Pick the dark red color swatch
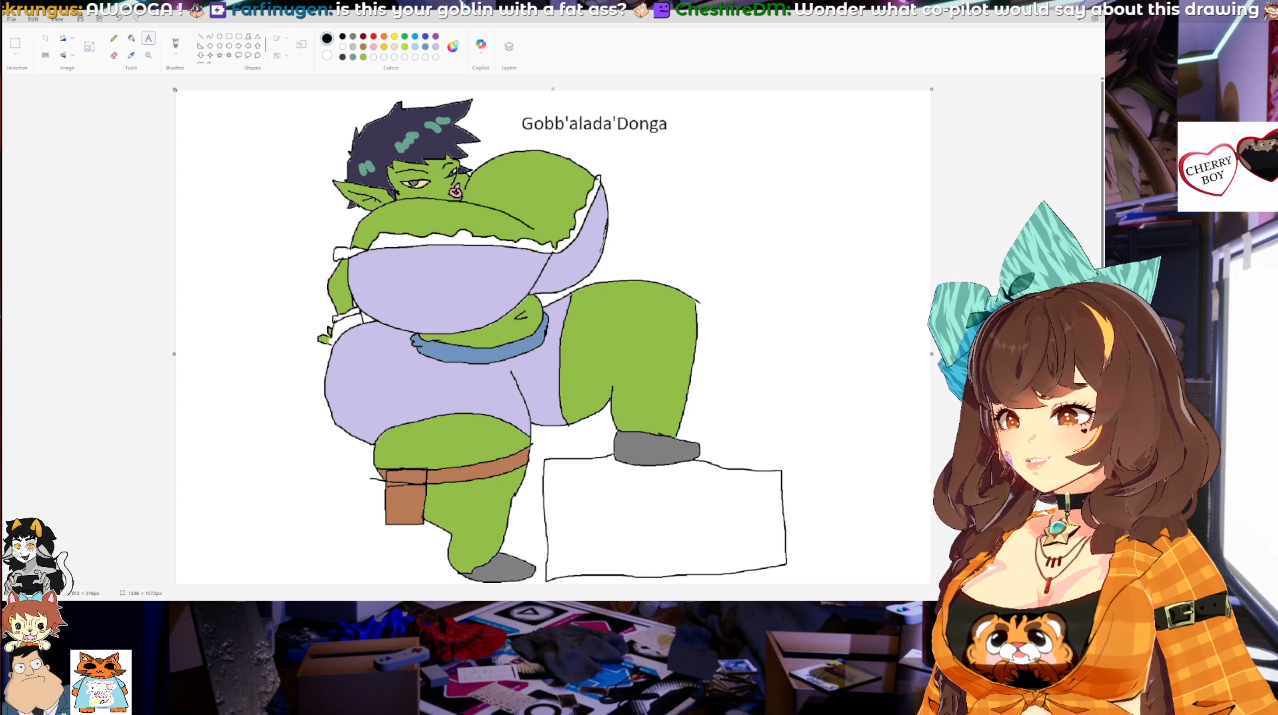Image resolution: width=1278 pixels, height=715 pixels. (x=363, y=36)
